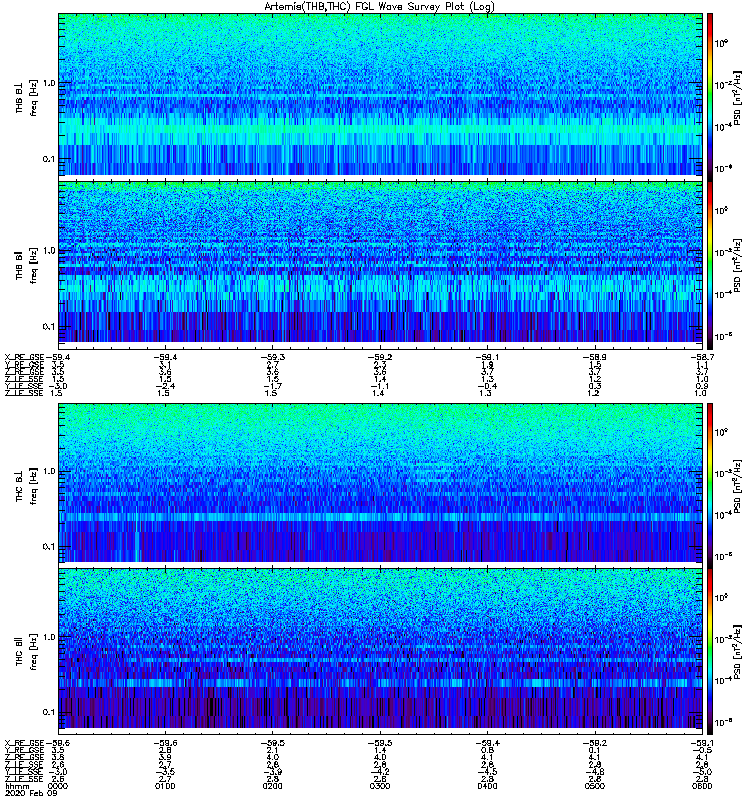Click the X_RE_GSE value '-59.3'

pos(273,357)
